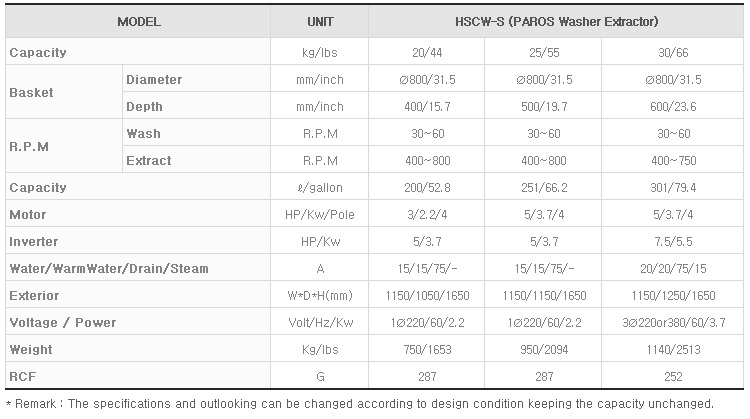750x419 pixels.
Task: Select the 600/23.6 depth value
Action: [673, 107]
